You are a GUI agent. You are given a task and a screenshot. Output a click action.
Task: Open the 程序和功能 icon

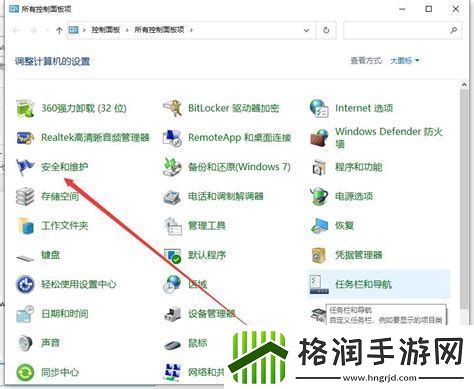319,167
